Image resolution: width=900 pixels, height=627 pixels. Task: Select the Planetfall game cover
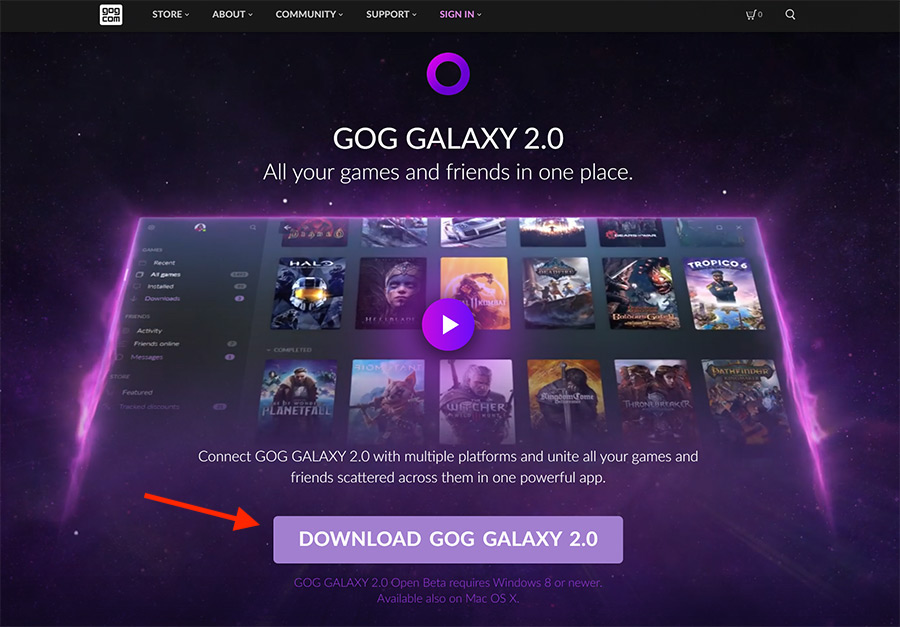point(297,399)
